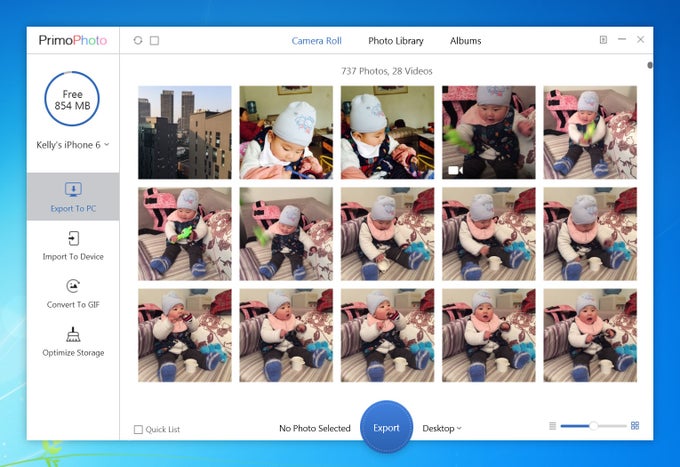Switch to grid view icon beside slider

pos(635,425)
